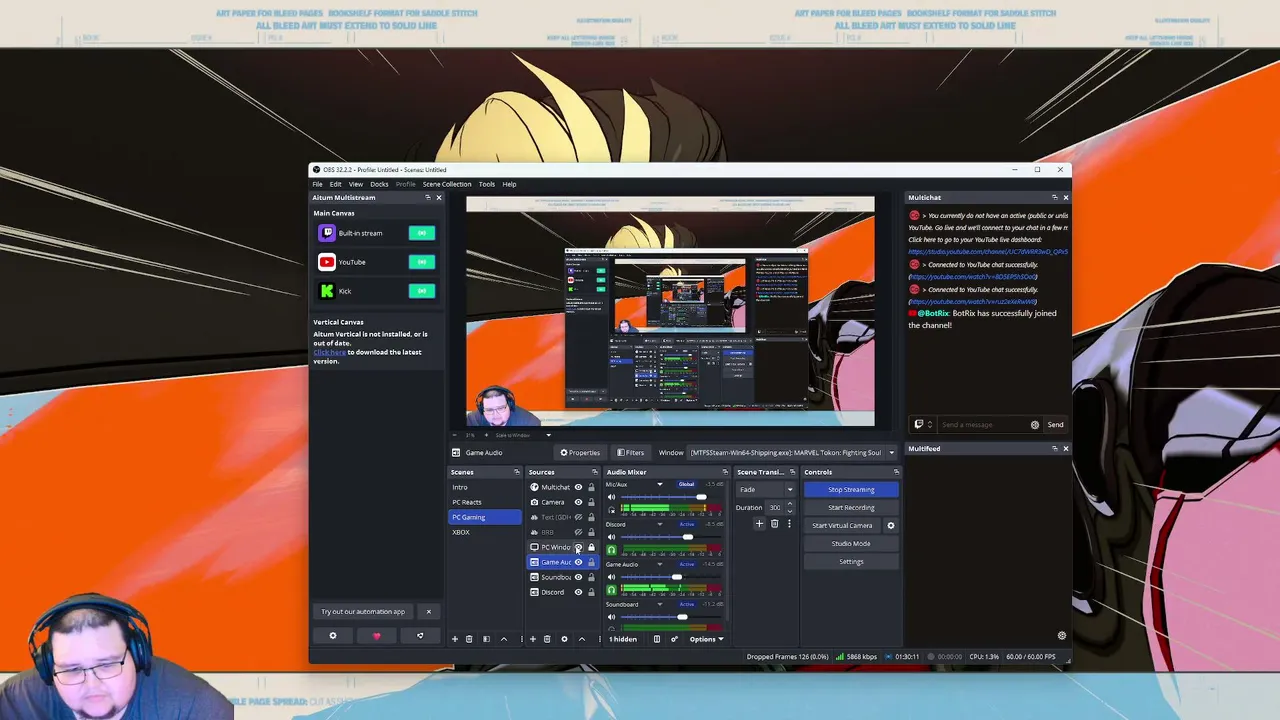Click Start Recording button

[x=851, y=508]
